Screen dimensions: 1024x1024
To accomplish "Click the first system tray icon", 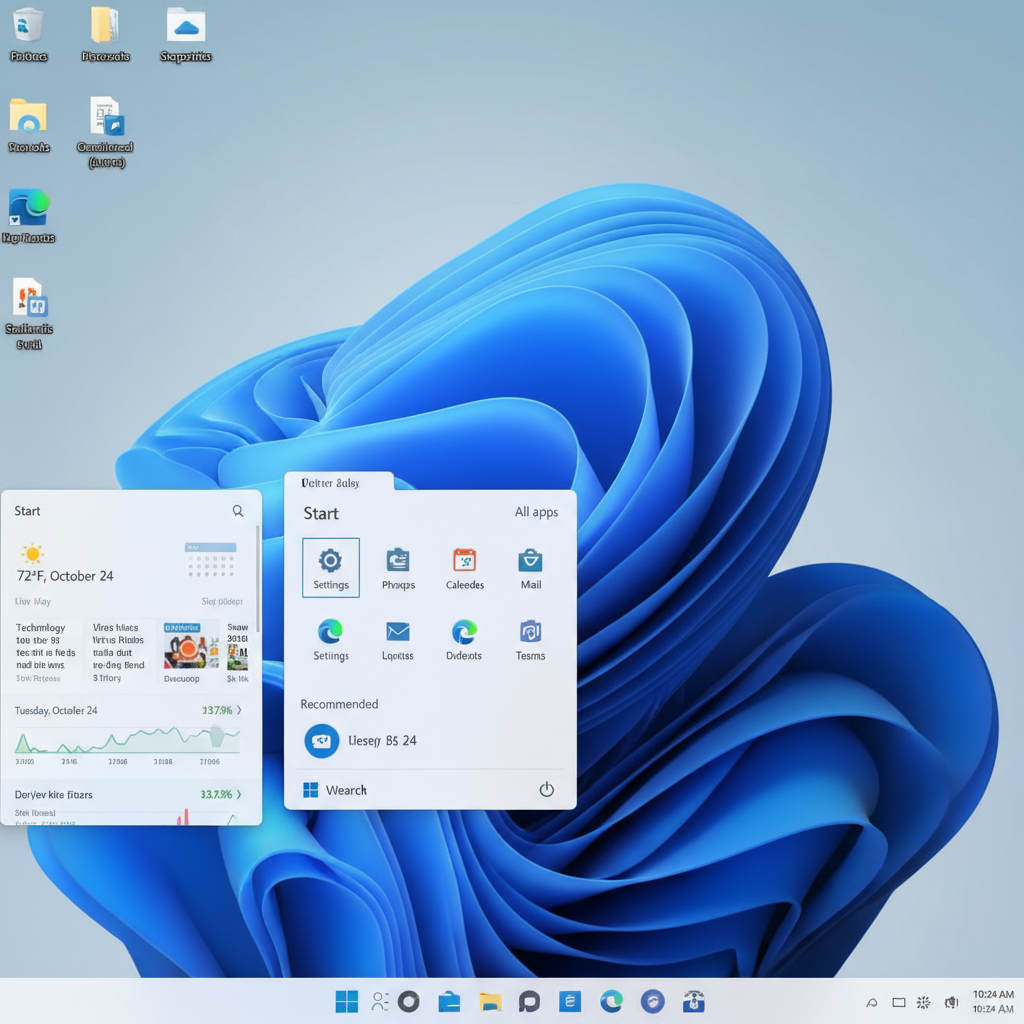I will (x=872, y=1002).
